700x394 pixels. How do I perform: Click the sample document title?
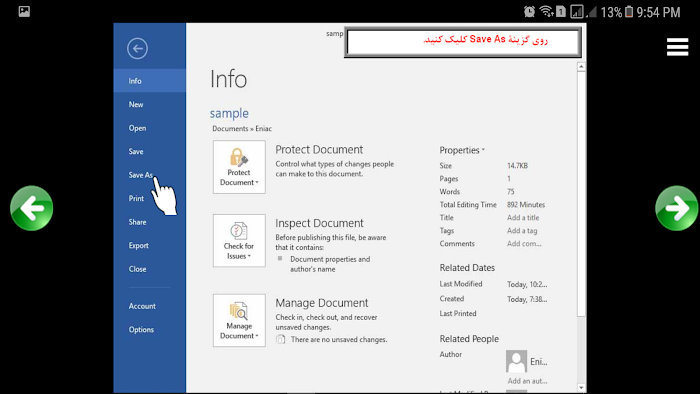click(229, 113)
